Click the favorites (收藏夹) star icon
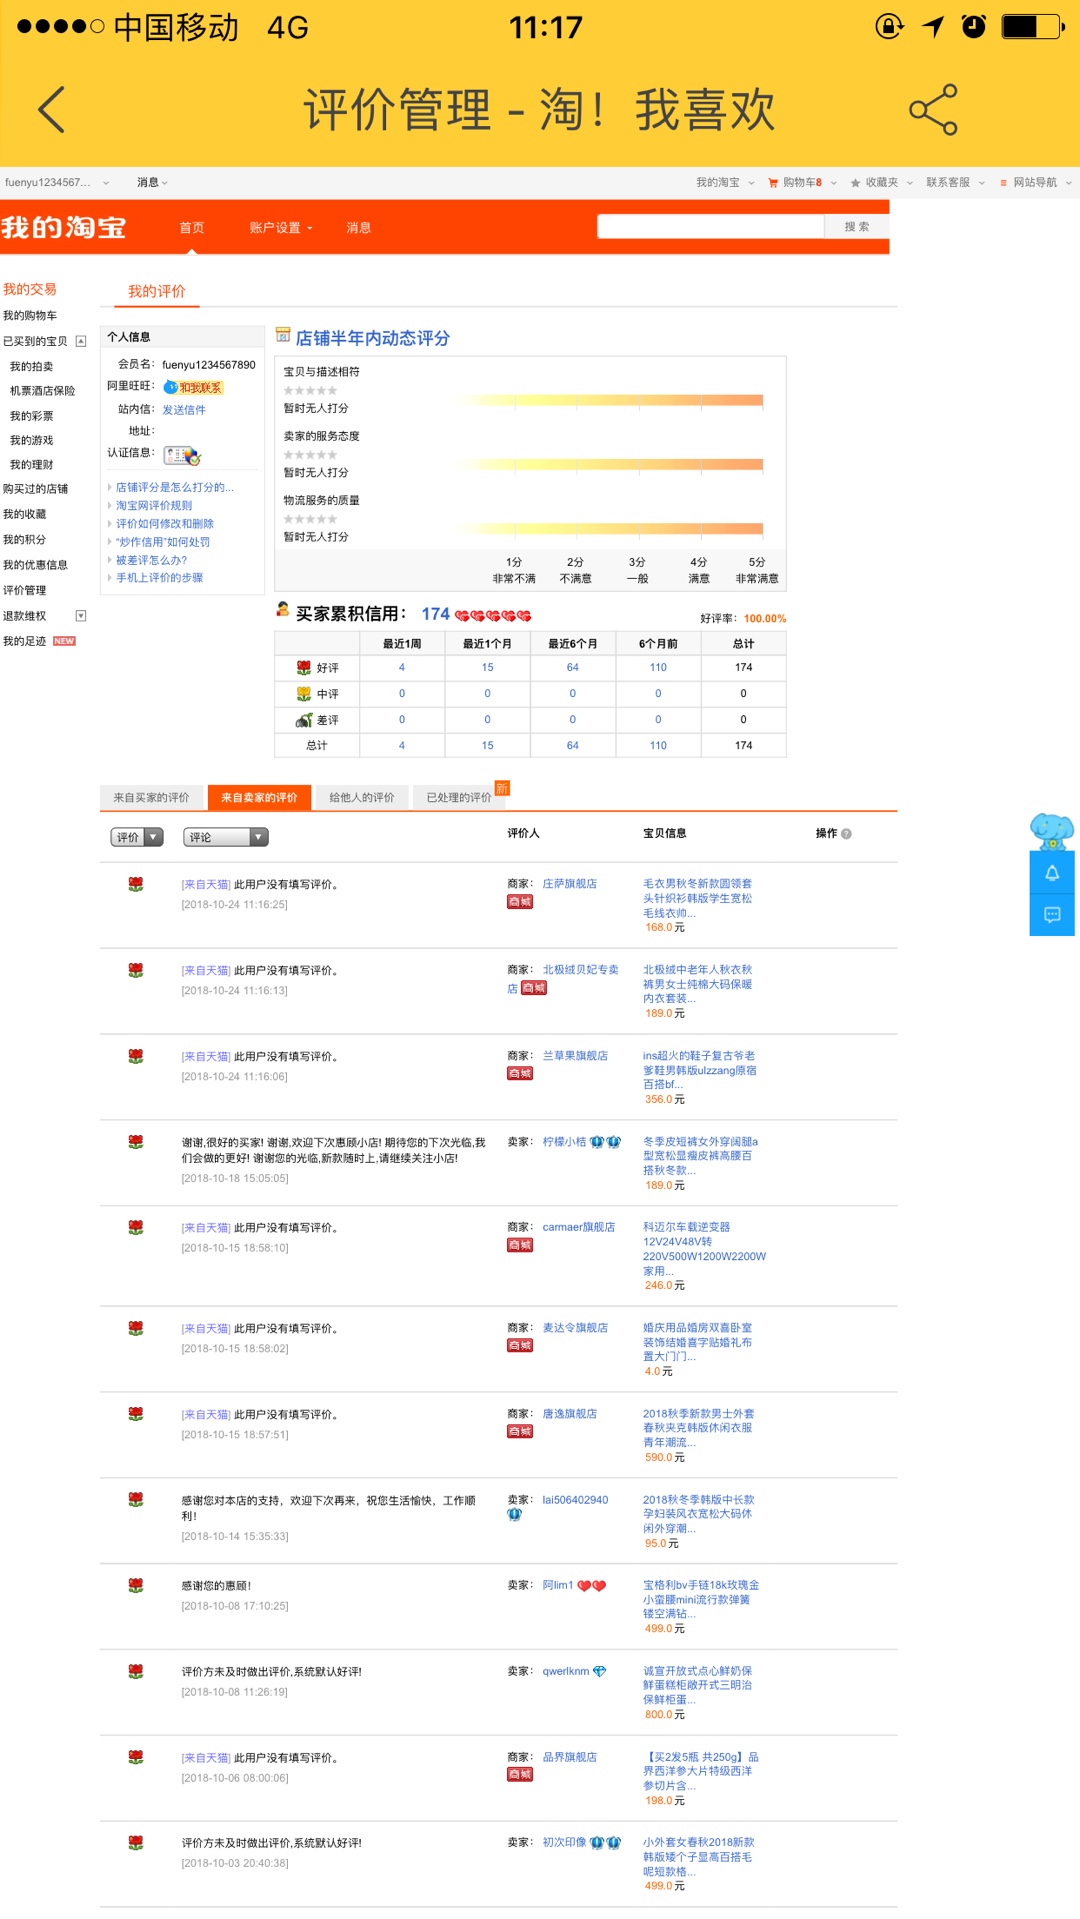 coord(855,183)
